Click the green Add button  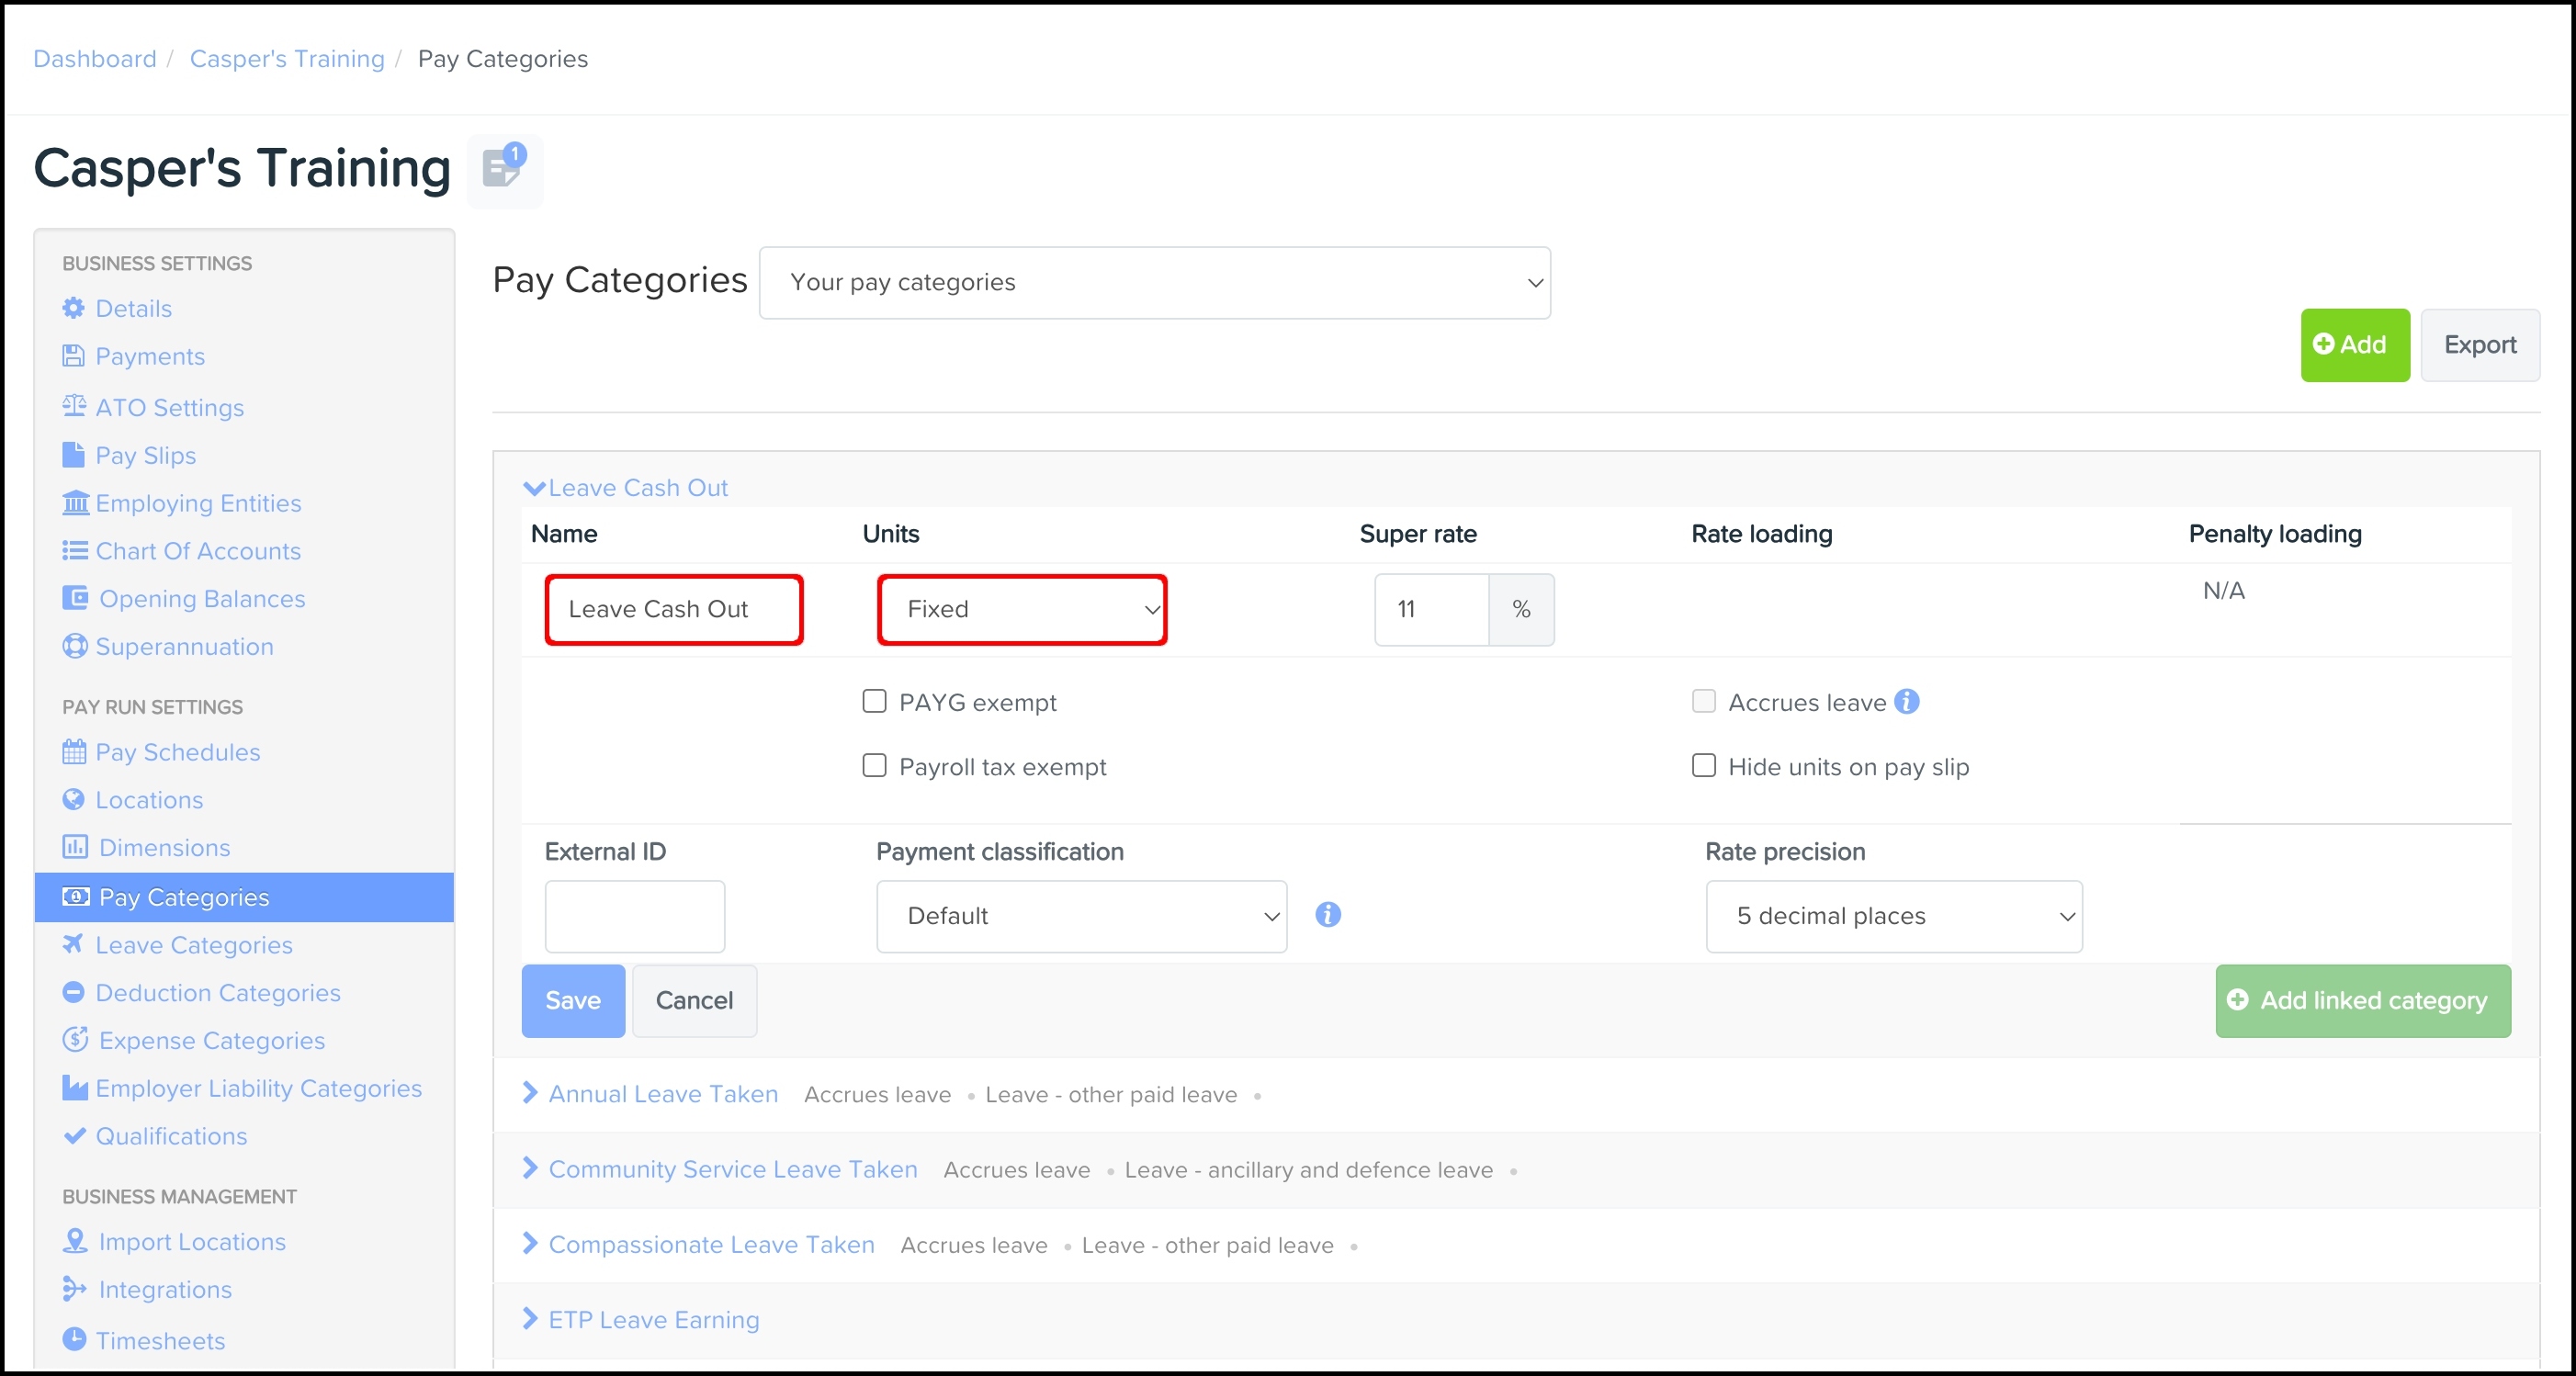click(x=2354, y=345)
